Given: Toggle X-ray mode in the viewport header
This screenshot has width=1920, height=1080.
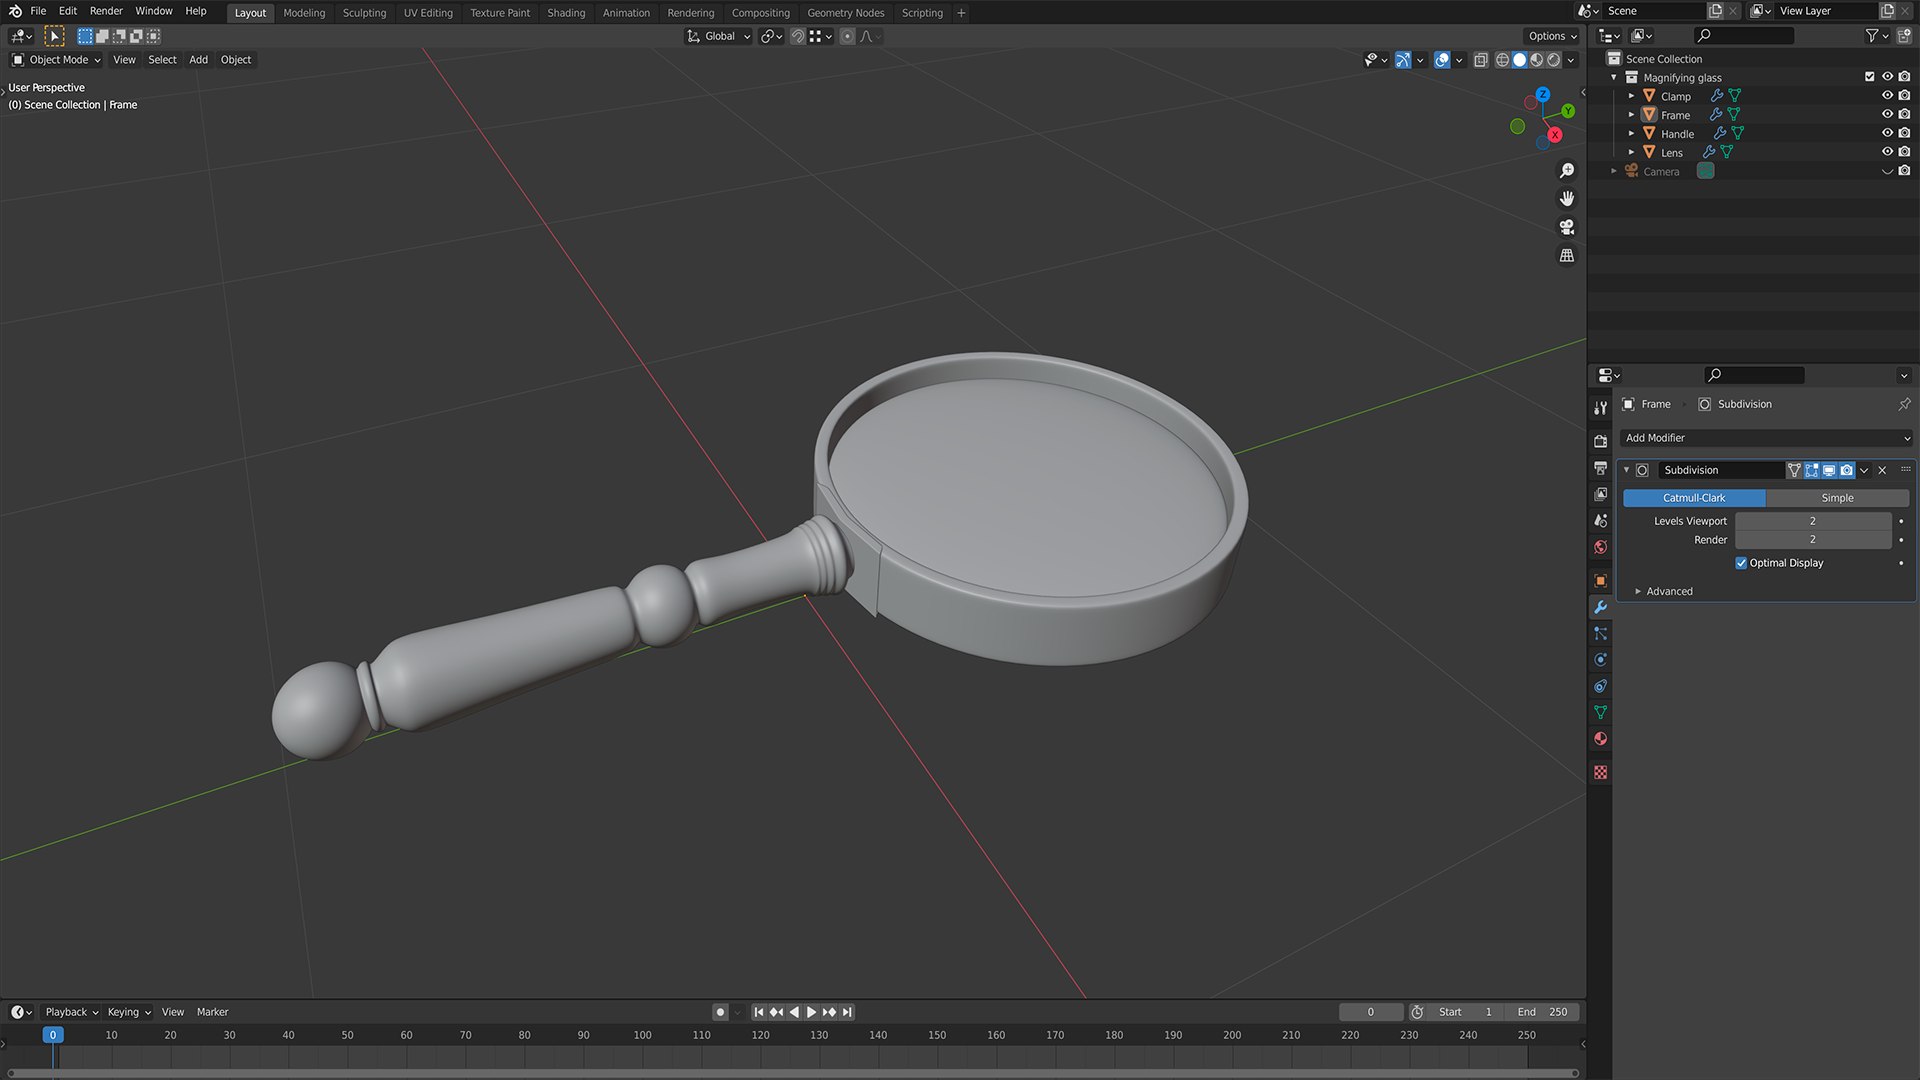Looking at the screenshot, I should (1481, 60).
